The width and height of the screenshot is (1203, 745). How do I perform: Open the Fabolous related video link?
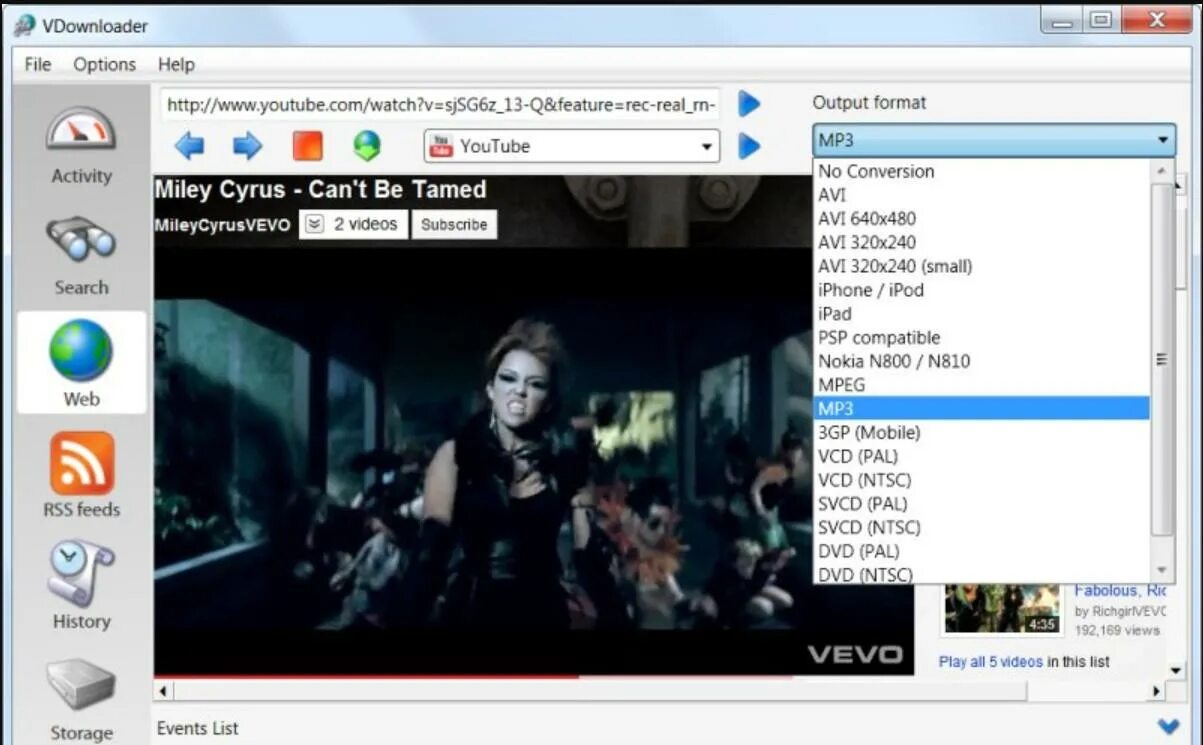1120,591
